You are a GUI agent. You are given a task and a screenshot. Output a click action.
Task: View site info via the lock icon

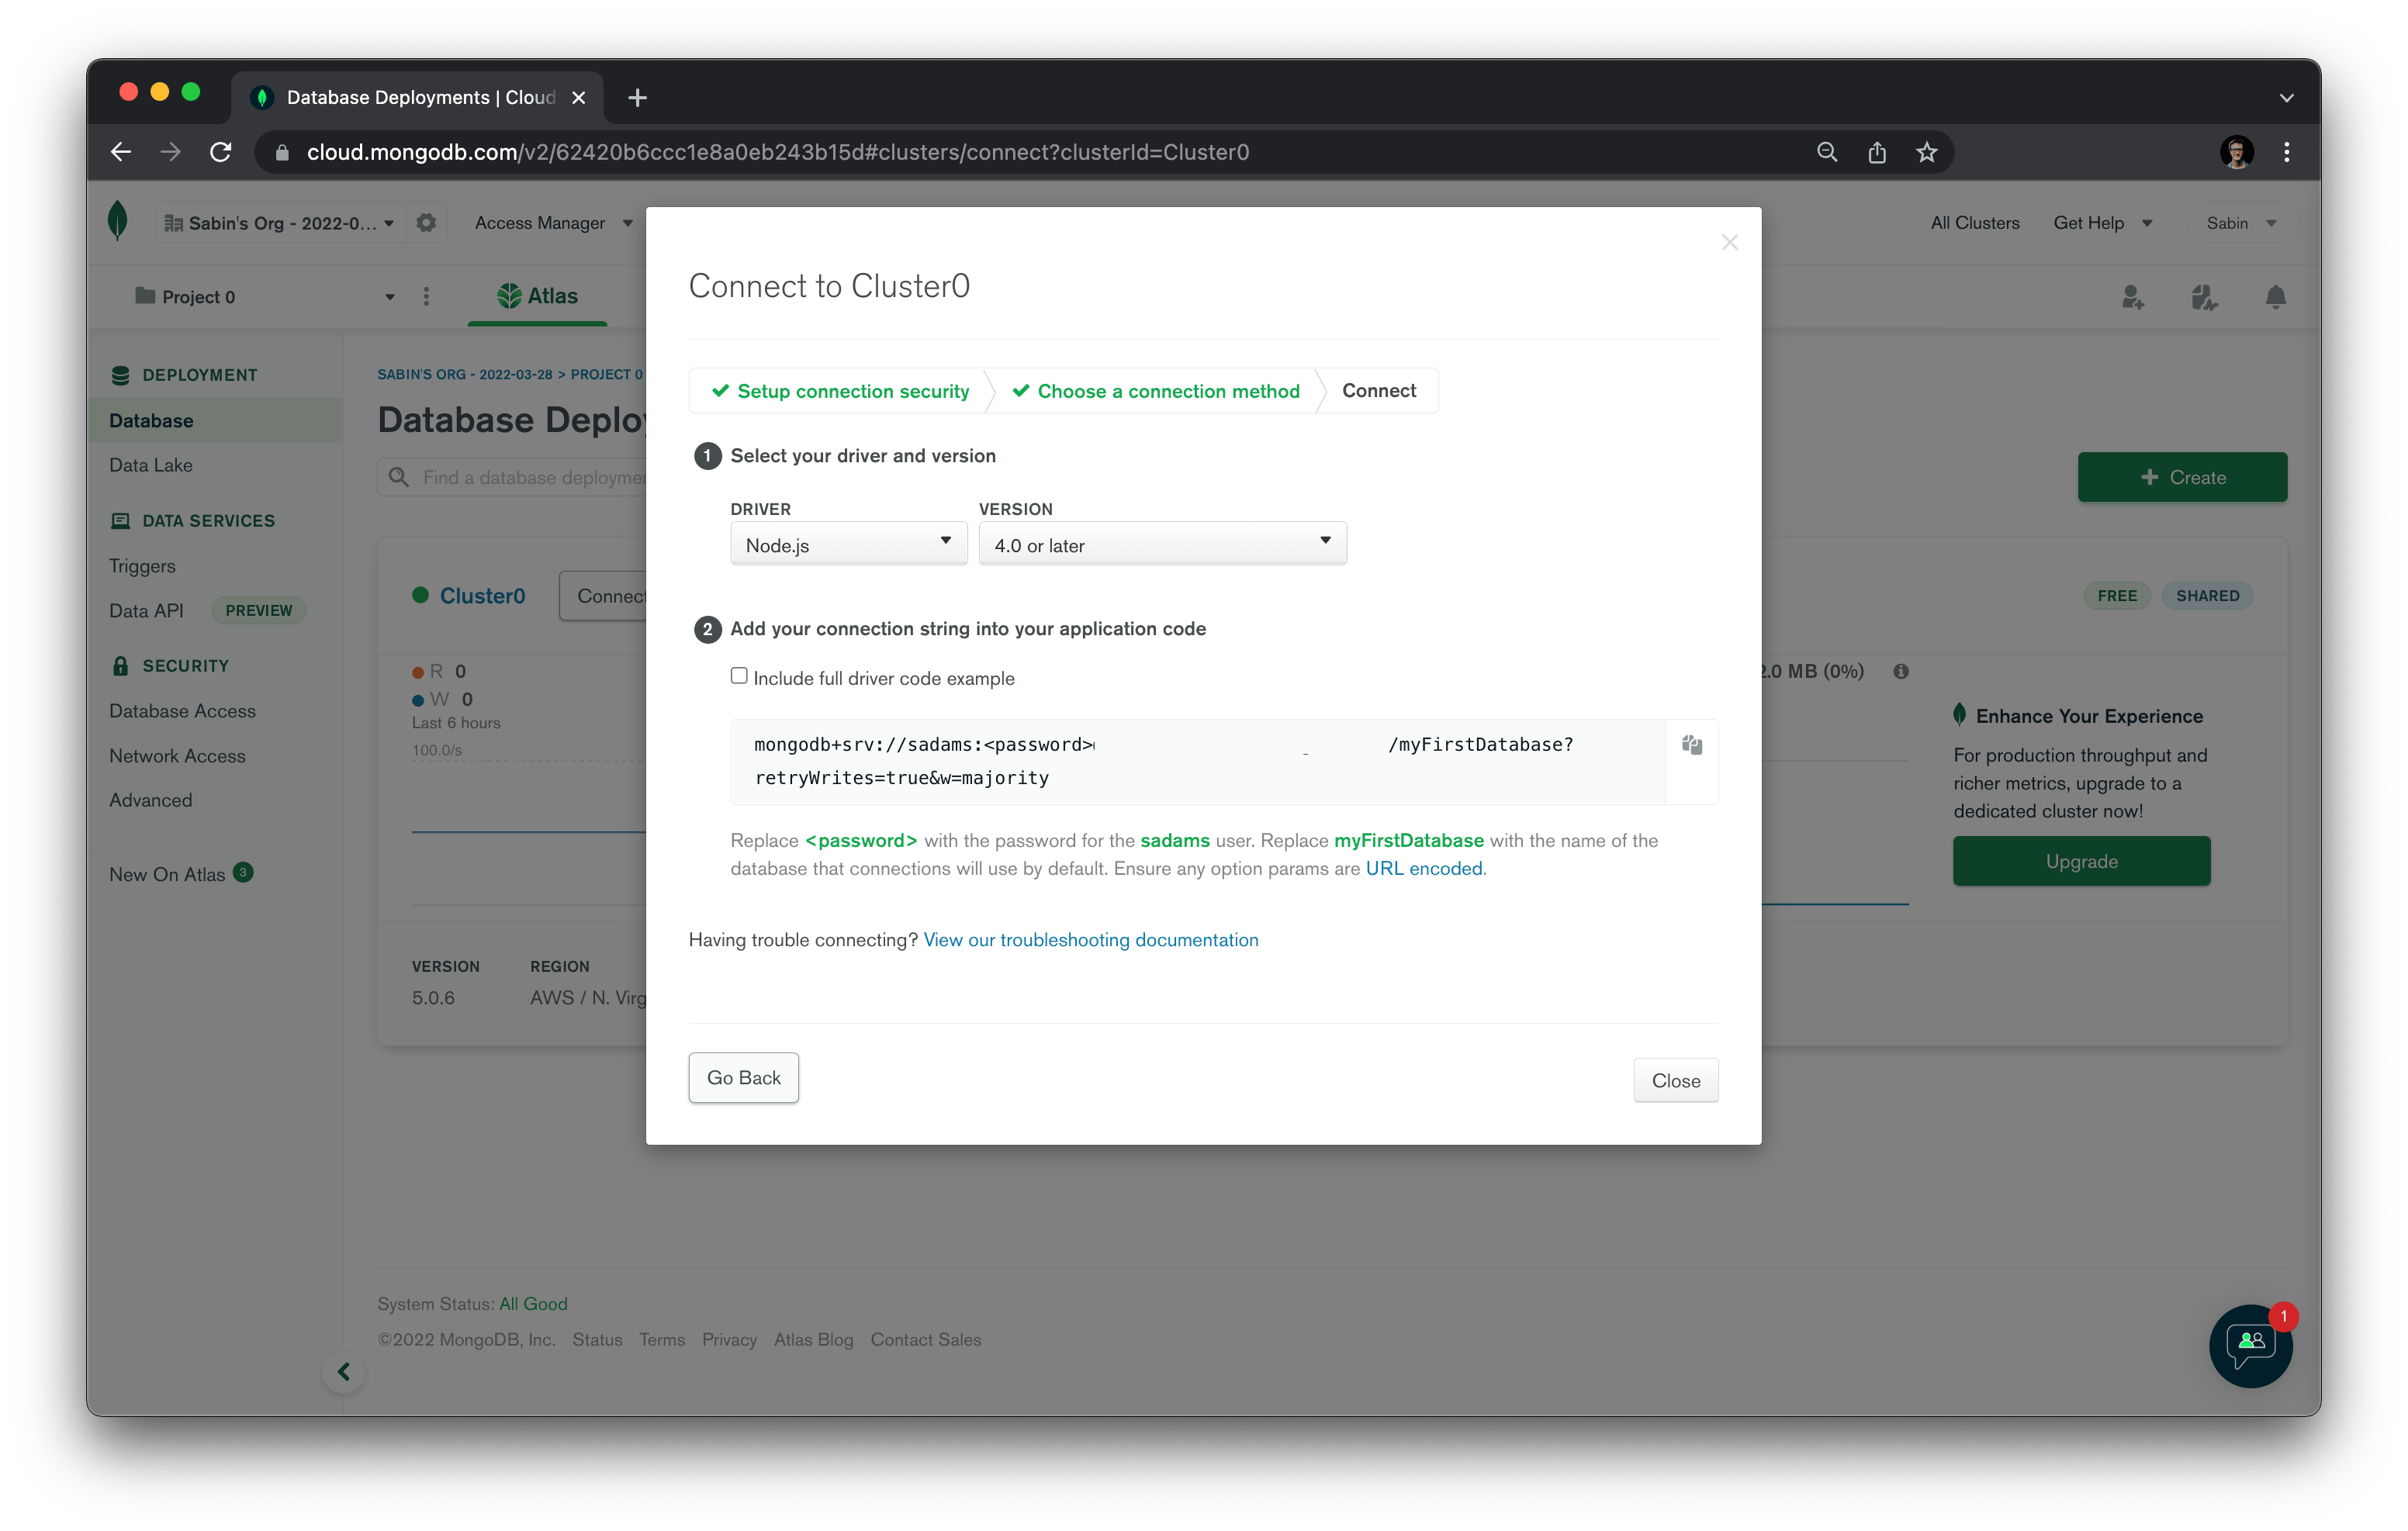click(282, 152)
